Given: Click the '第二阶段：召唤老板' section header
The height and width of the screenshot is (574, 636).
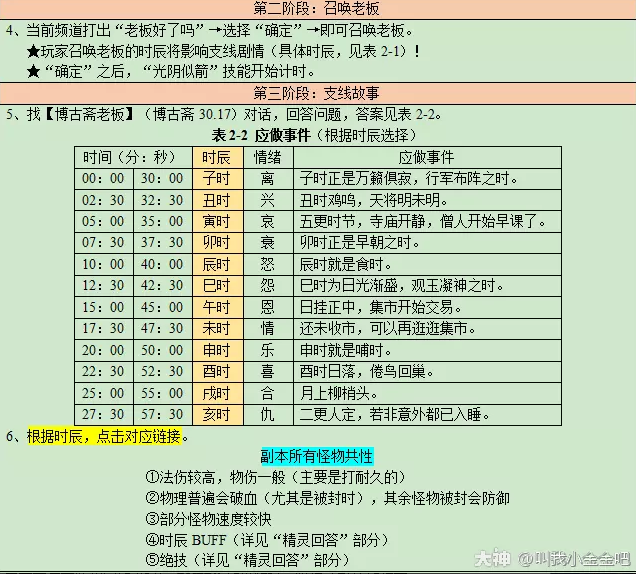Looking at the screenshot, I should click(316, 9).
